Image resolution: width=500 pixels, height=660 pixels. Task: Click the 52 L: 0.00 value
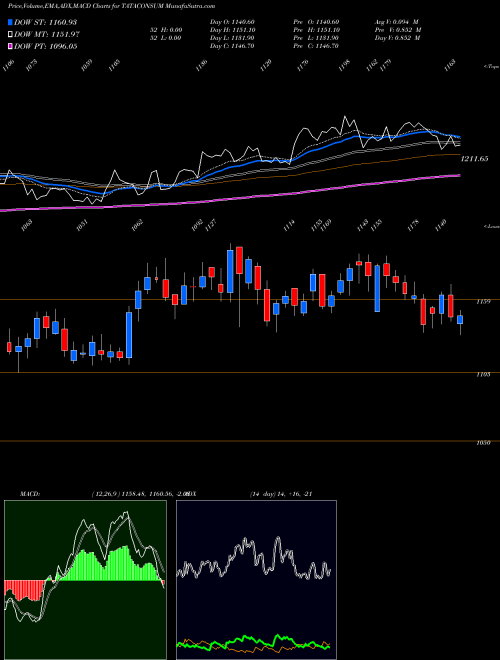165,38
